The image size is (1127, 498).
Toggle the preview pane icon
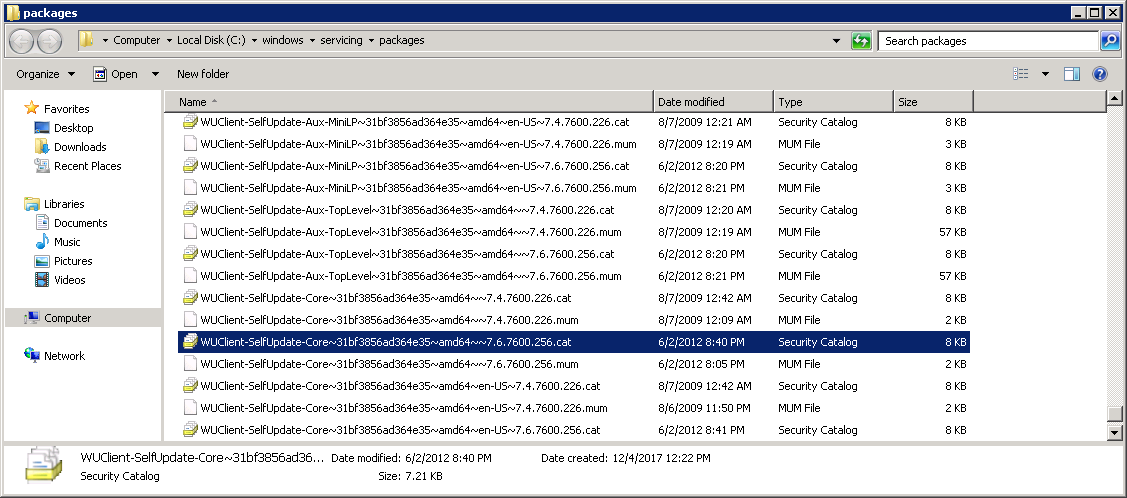1072,74
